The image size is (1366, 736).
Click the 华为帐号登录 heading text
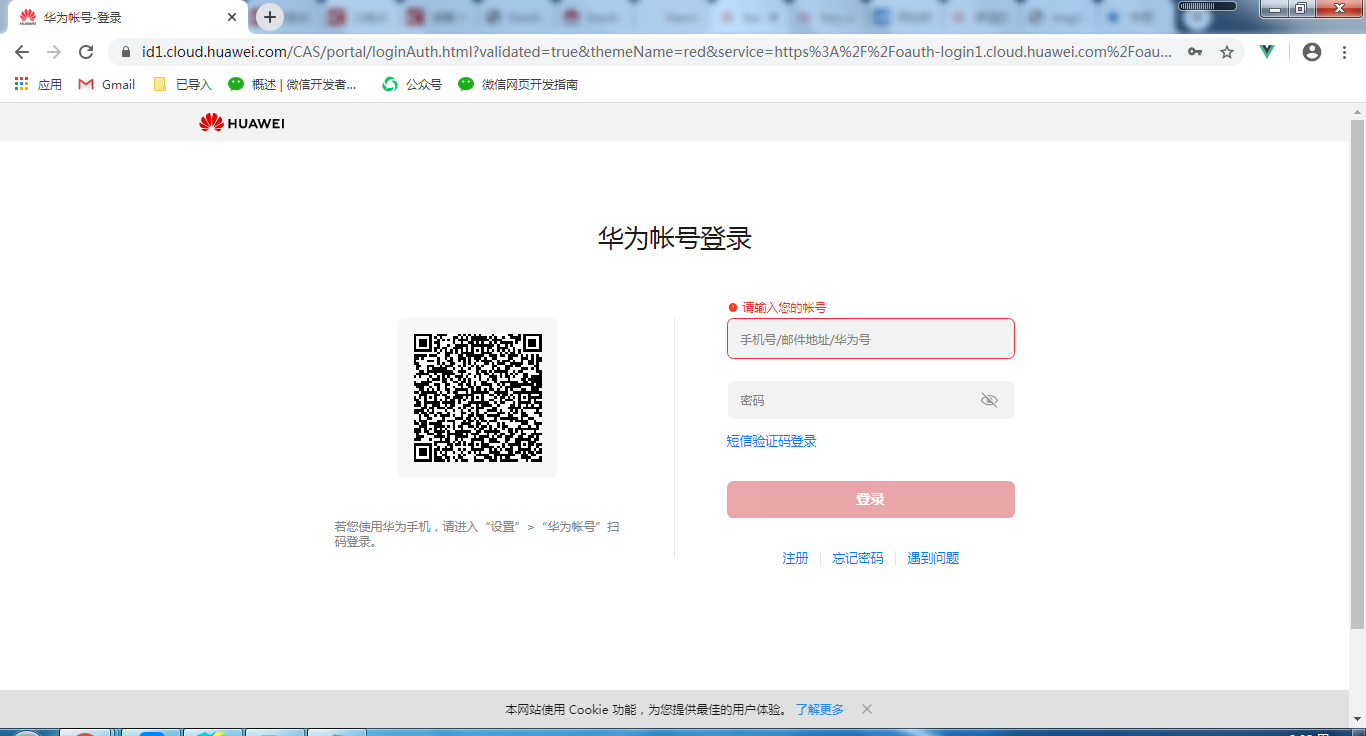pyautogui.click(x=675, y=238)
